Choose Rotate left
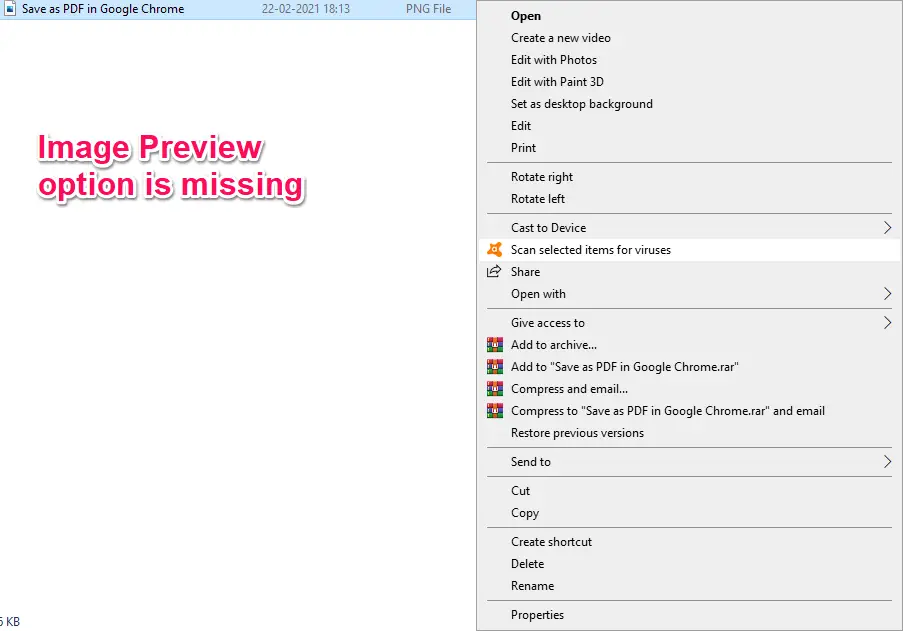This screenshot has width=903, height=631. (689, 198)
